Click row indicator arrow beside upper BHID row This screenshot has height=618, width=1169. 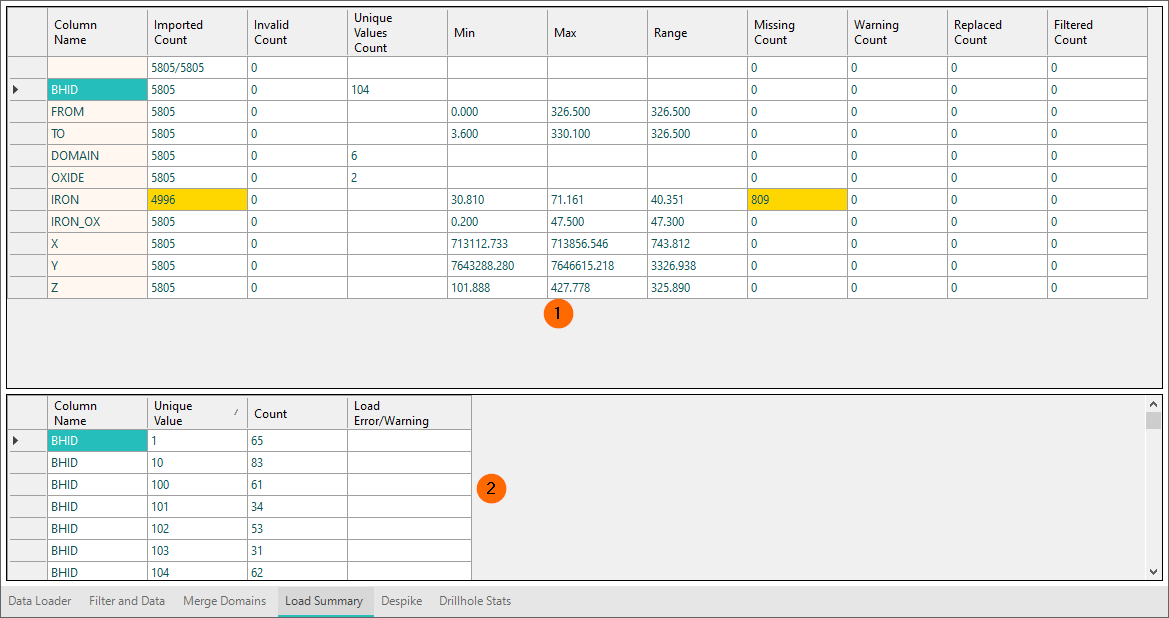pos(16,90)
